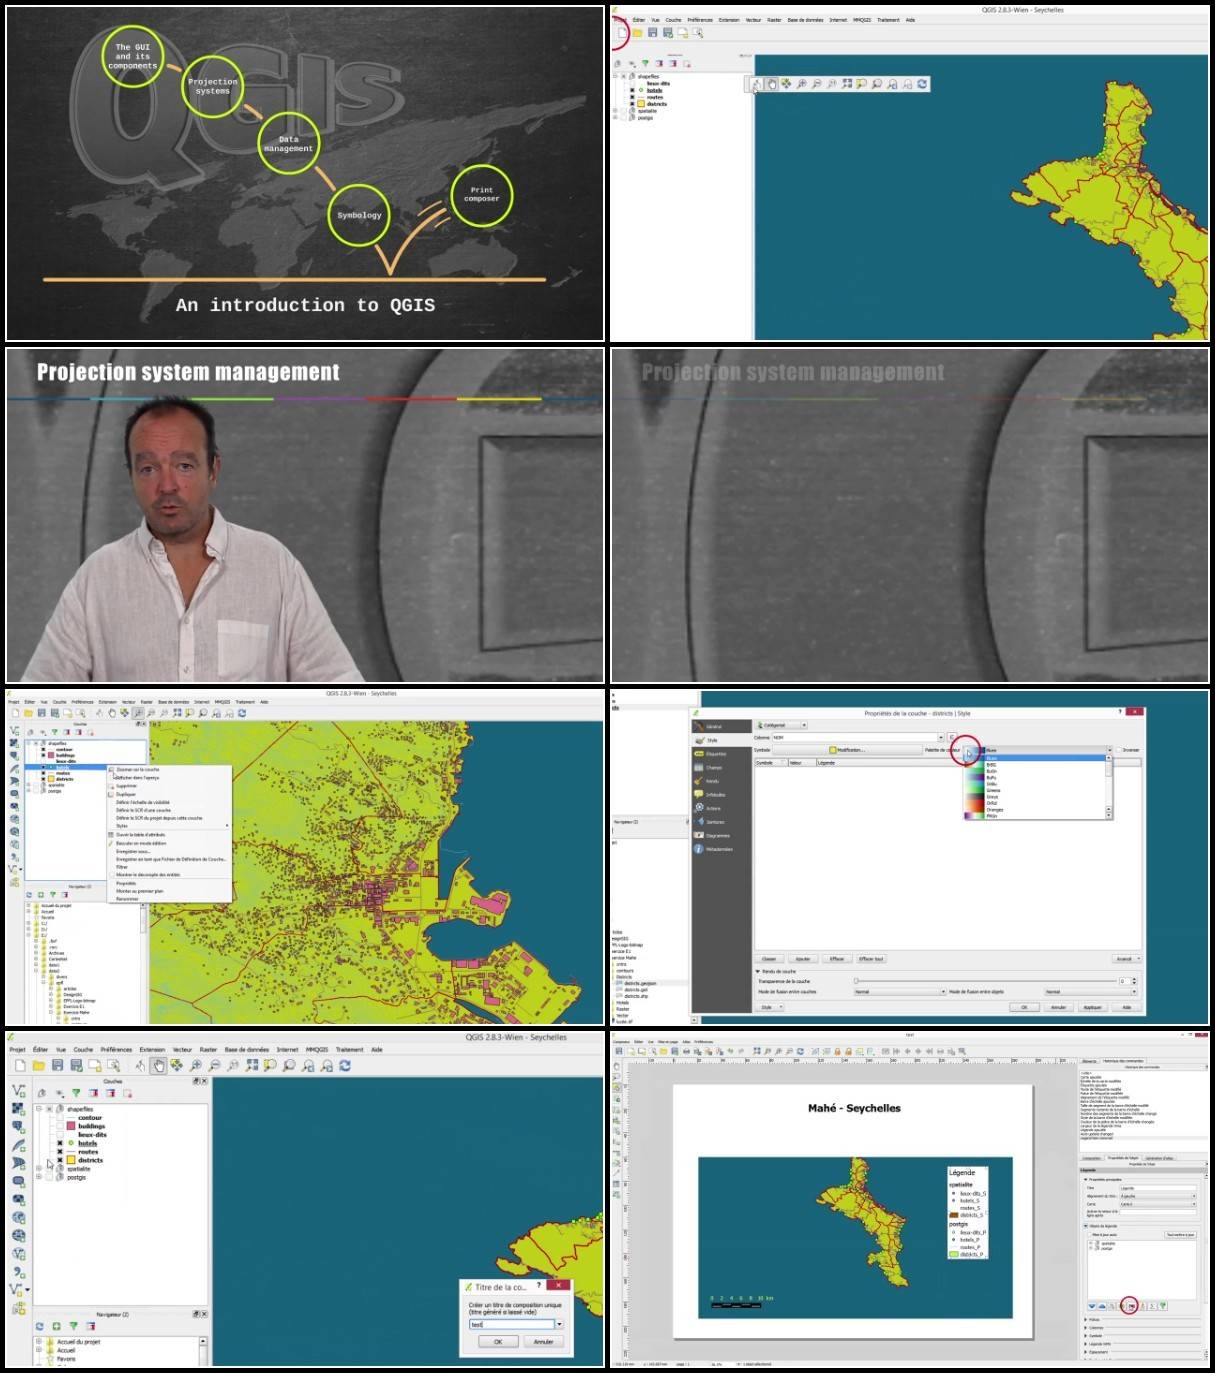Click OK in the 'Titre de la co...' dialog
This screenshot has width=1215, height=1373.
pyautogui.click(x=498, y=1342)
